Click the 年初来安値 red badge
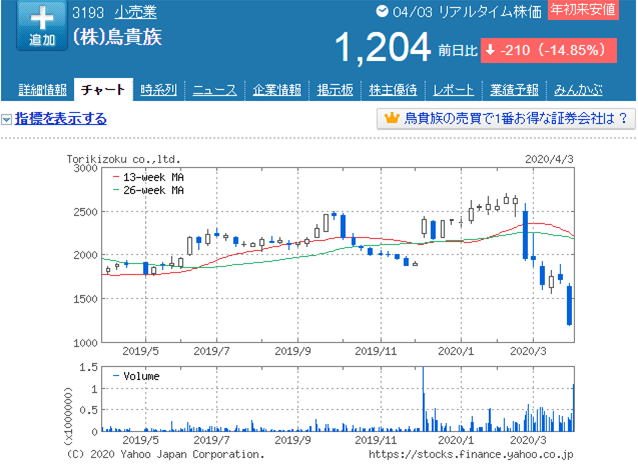The width and height of the screenshot is (638, 464). (583, 9)
